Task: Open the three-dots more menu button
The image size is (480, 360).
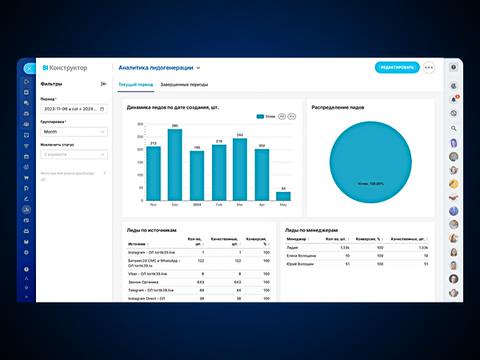Action: [x=429, y=68]
